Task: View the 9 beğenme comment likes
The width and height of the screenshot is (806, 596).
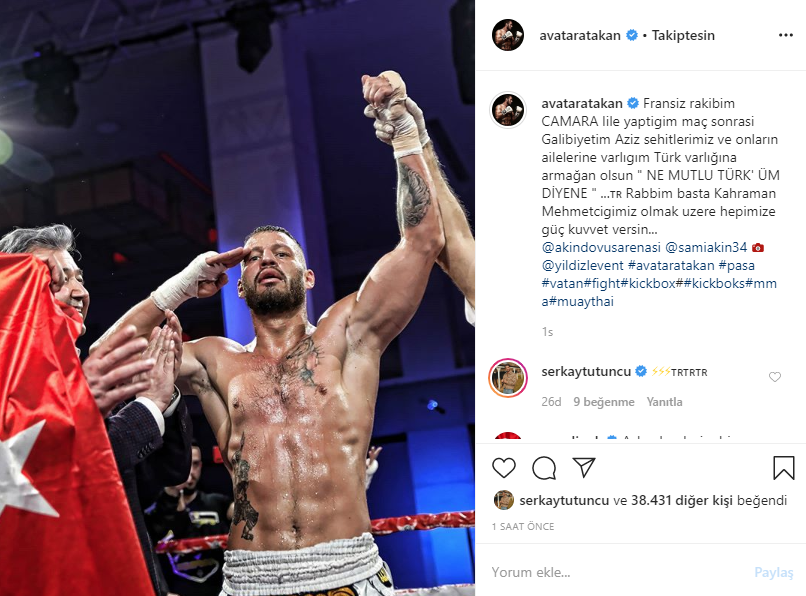Action: coord(604,402)
